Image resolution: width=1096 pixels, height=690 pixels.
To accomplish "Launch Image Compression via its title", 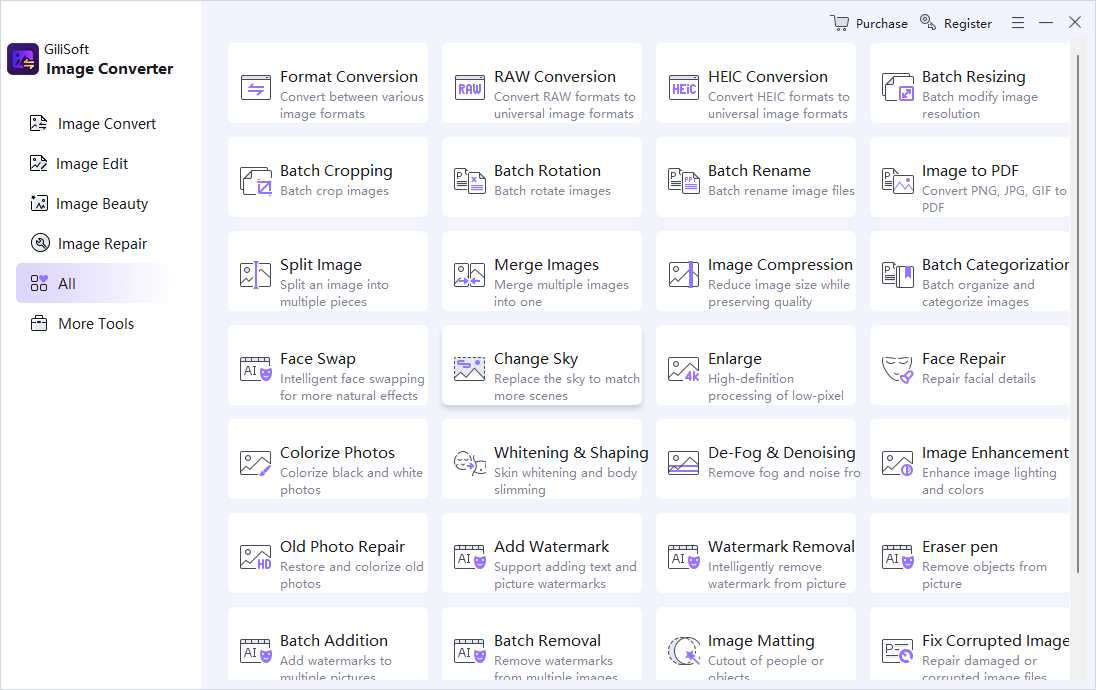I will [x=780, y=265].
